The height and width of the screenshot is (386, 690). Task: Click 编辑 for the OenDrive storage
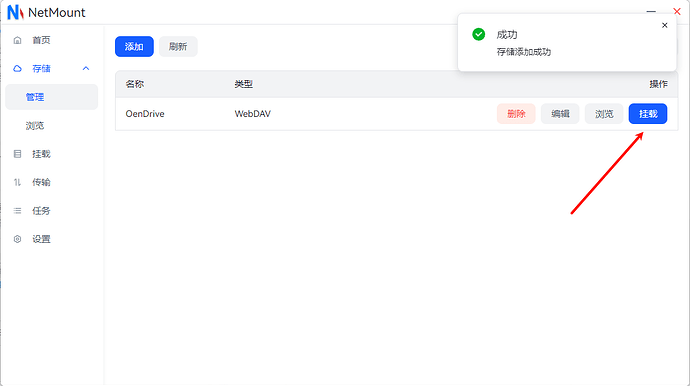point(560,114)
